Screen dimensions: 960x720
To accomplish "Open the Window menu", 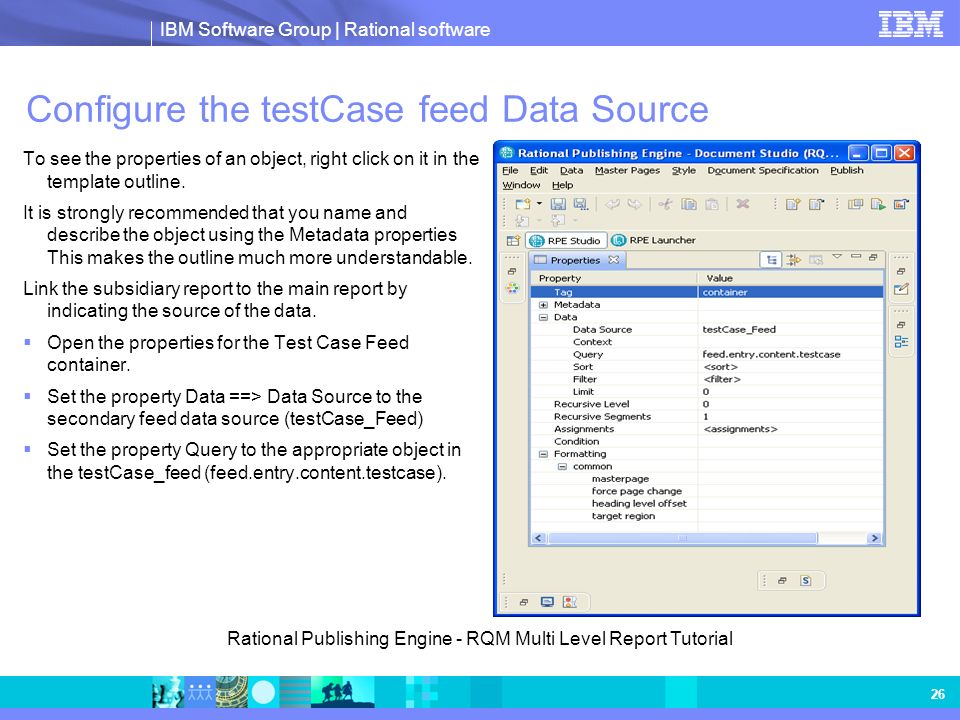I will click(521, 185).
